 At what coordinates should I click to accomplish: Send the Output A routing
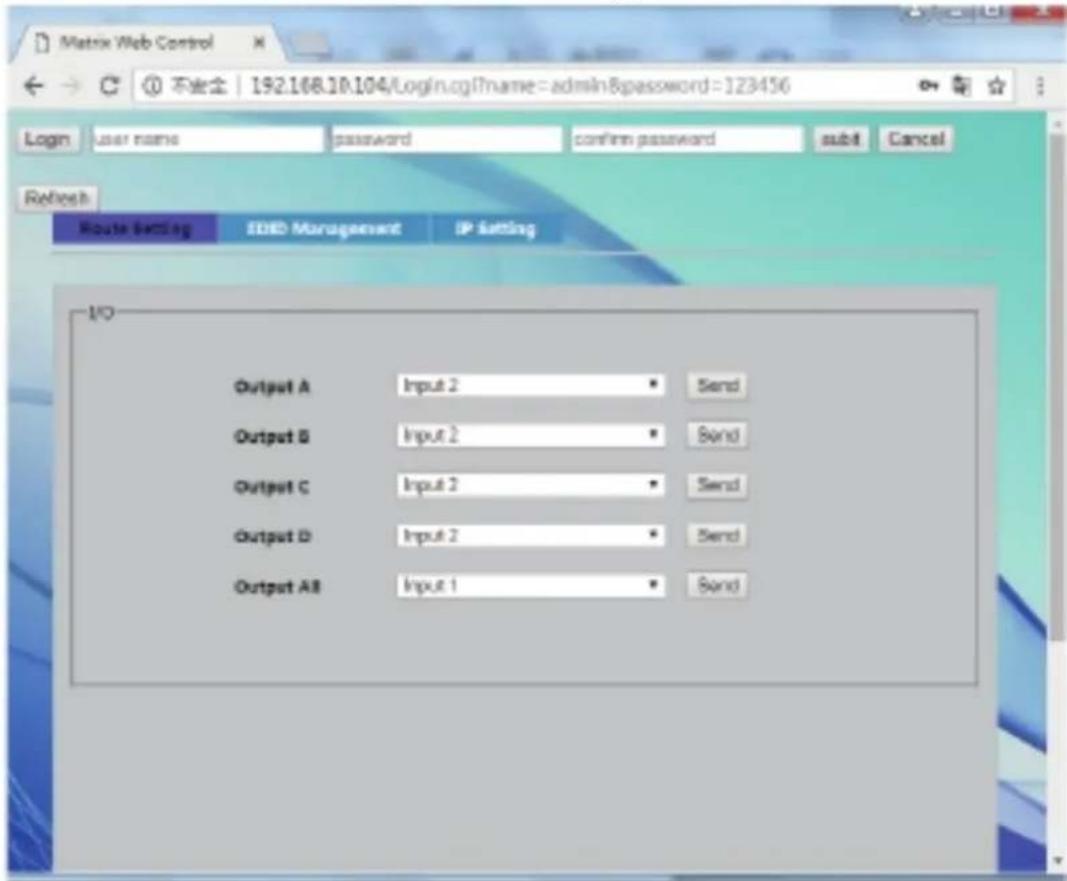click(718, 386)
